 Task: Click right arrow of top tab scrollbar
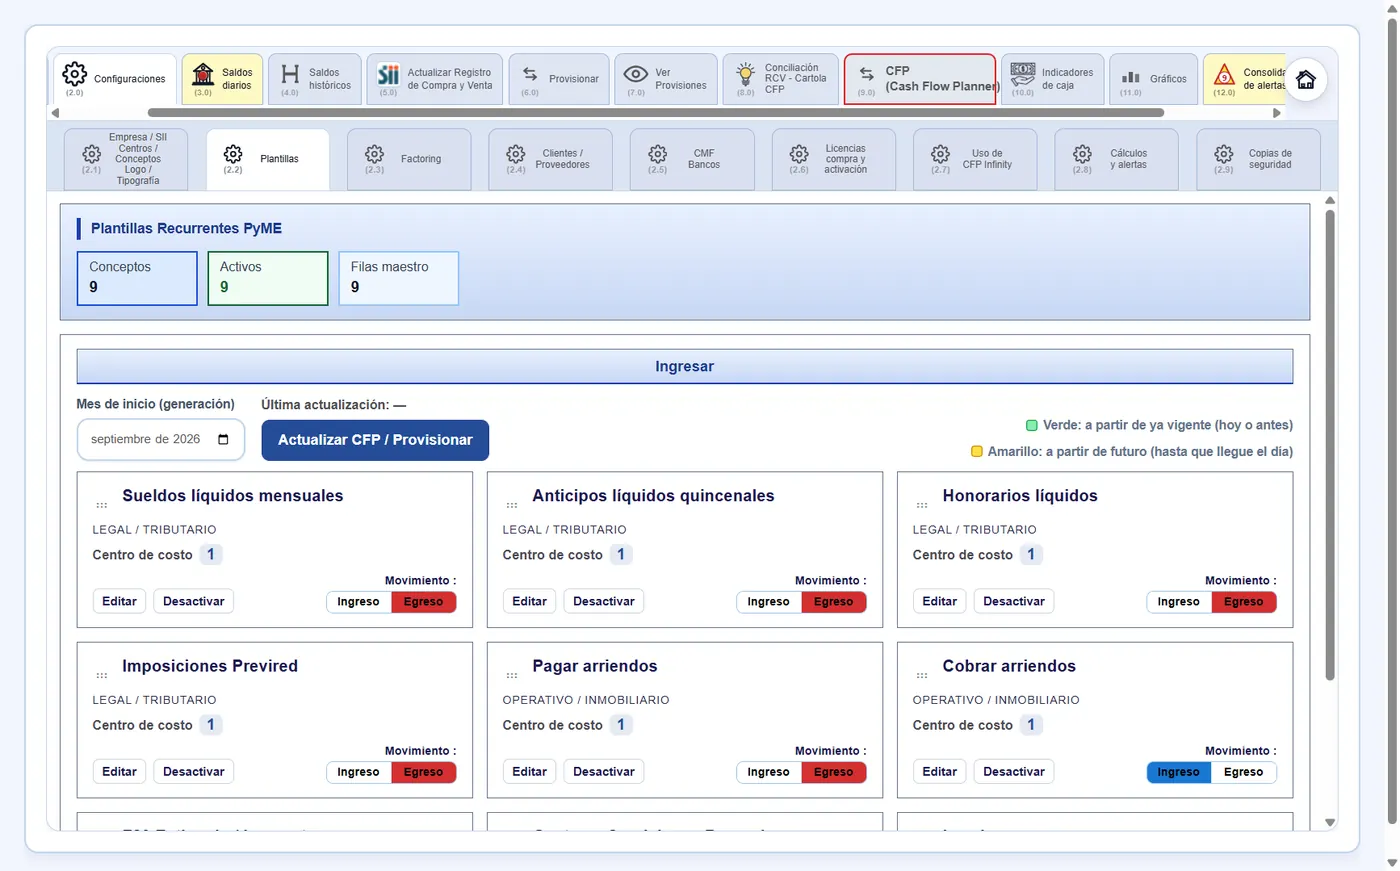[1276, 113]
